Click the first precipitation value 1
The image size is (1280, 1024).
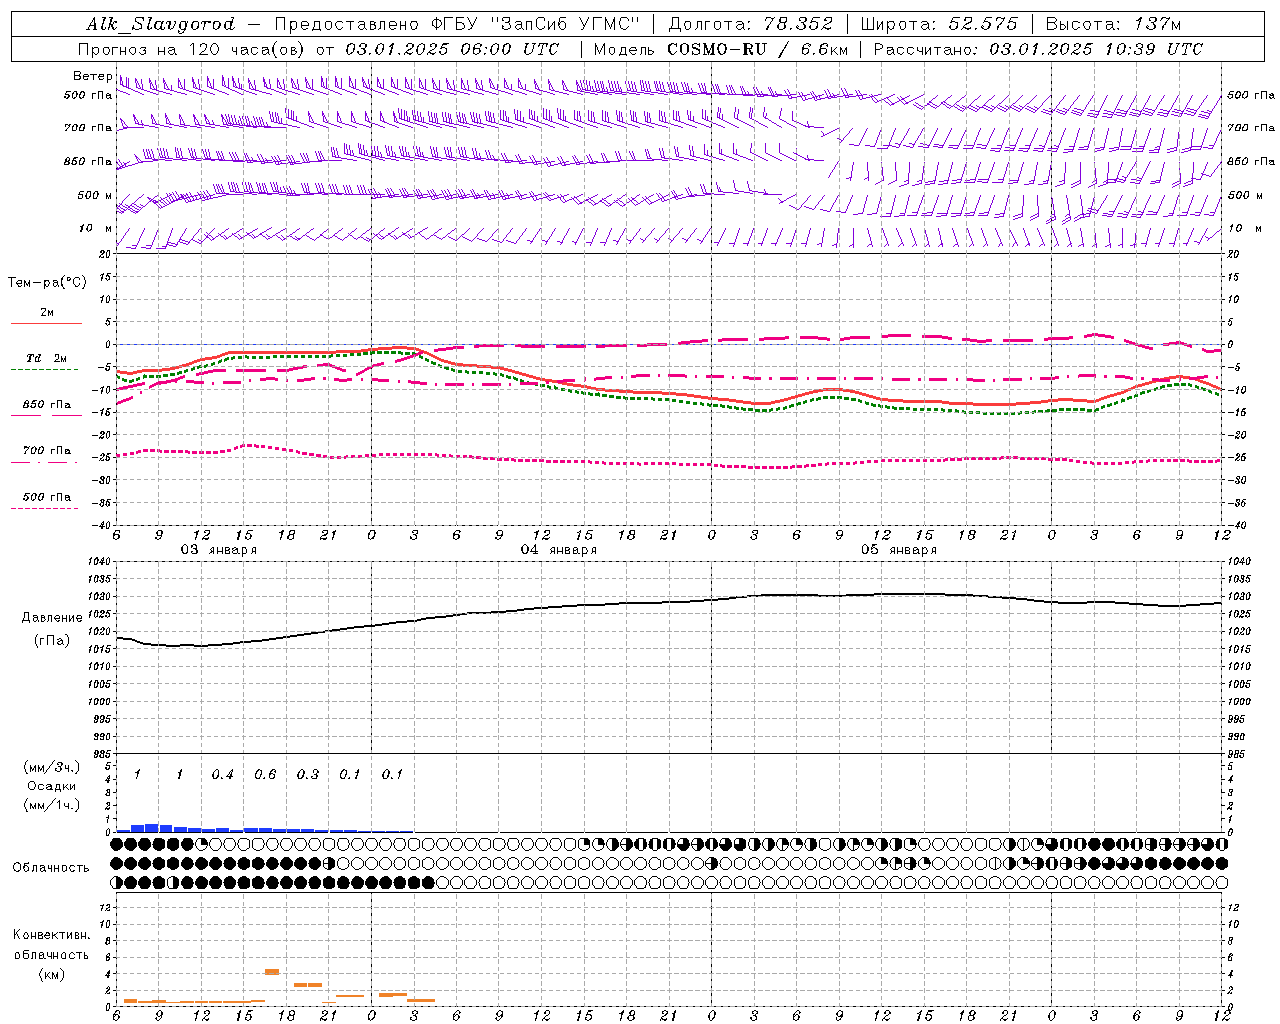(137, 775)
